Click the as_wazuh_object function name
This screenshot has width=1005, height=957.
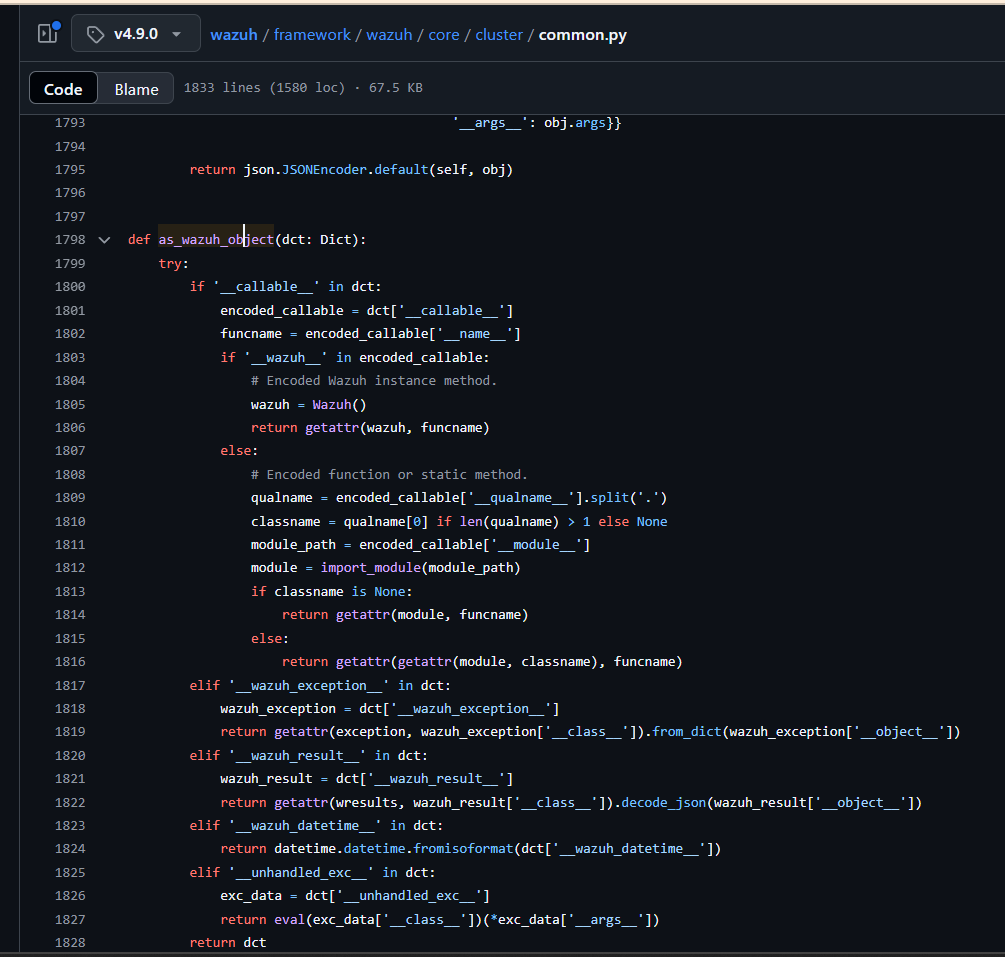click(x=216, y=240)
